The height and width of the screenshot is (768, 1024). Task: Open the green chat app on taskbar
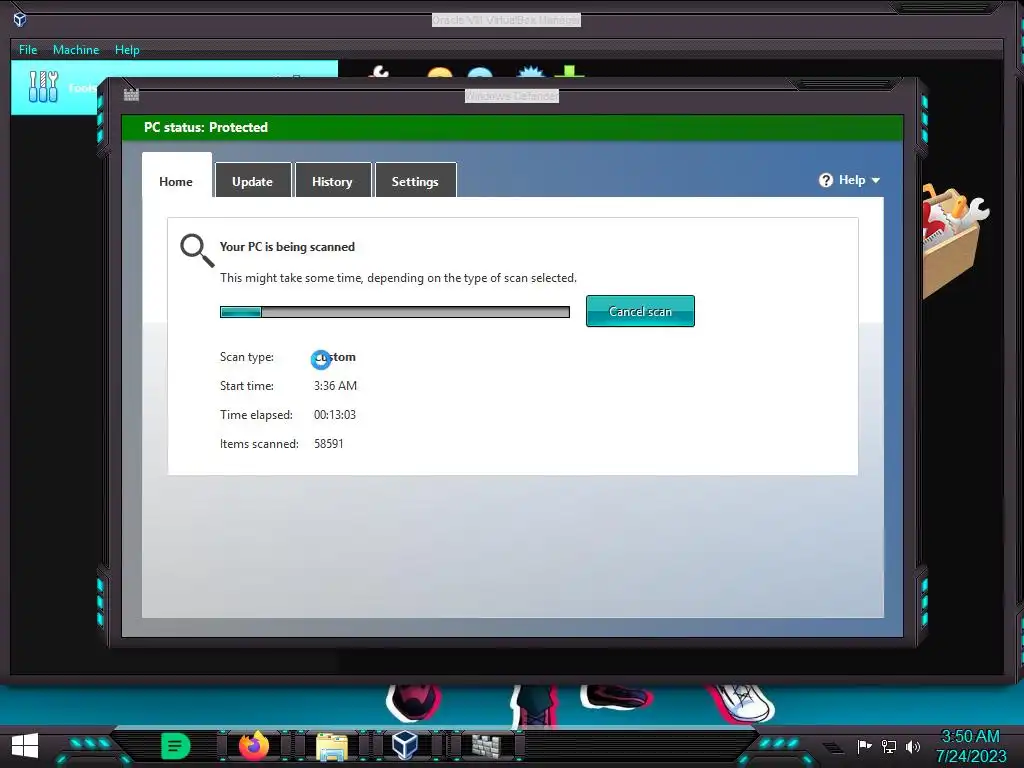click(175, 746)
